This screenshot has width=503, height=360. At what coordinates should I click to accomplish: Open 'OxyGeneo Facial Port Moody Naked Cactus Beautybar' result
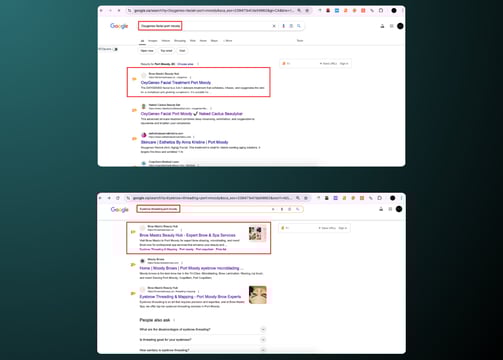pos(192,114)
